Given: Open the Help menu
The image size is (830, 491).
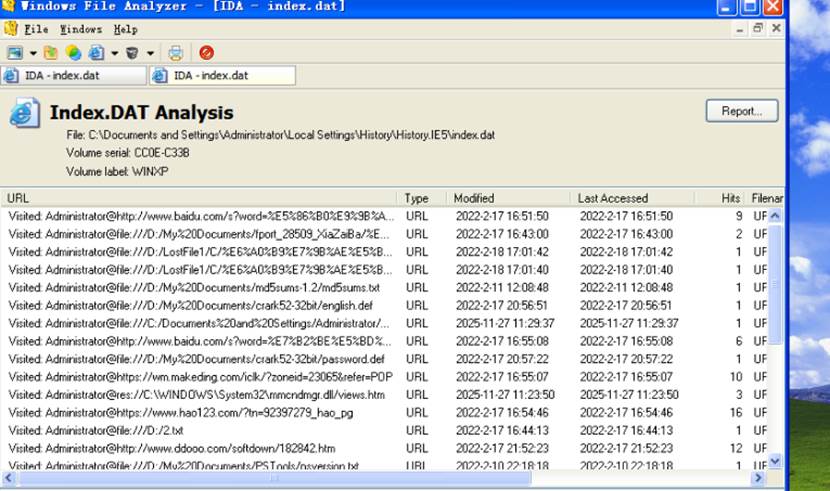Looking at the screenshot, I should point(125,30).
